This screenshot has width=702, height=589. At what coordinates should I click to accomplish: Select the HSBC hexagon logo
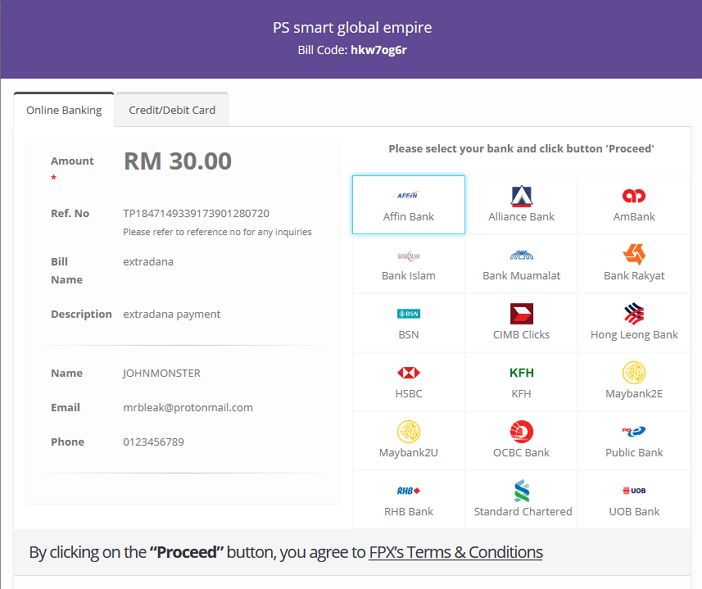coord(408,372)
